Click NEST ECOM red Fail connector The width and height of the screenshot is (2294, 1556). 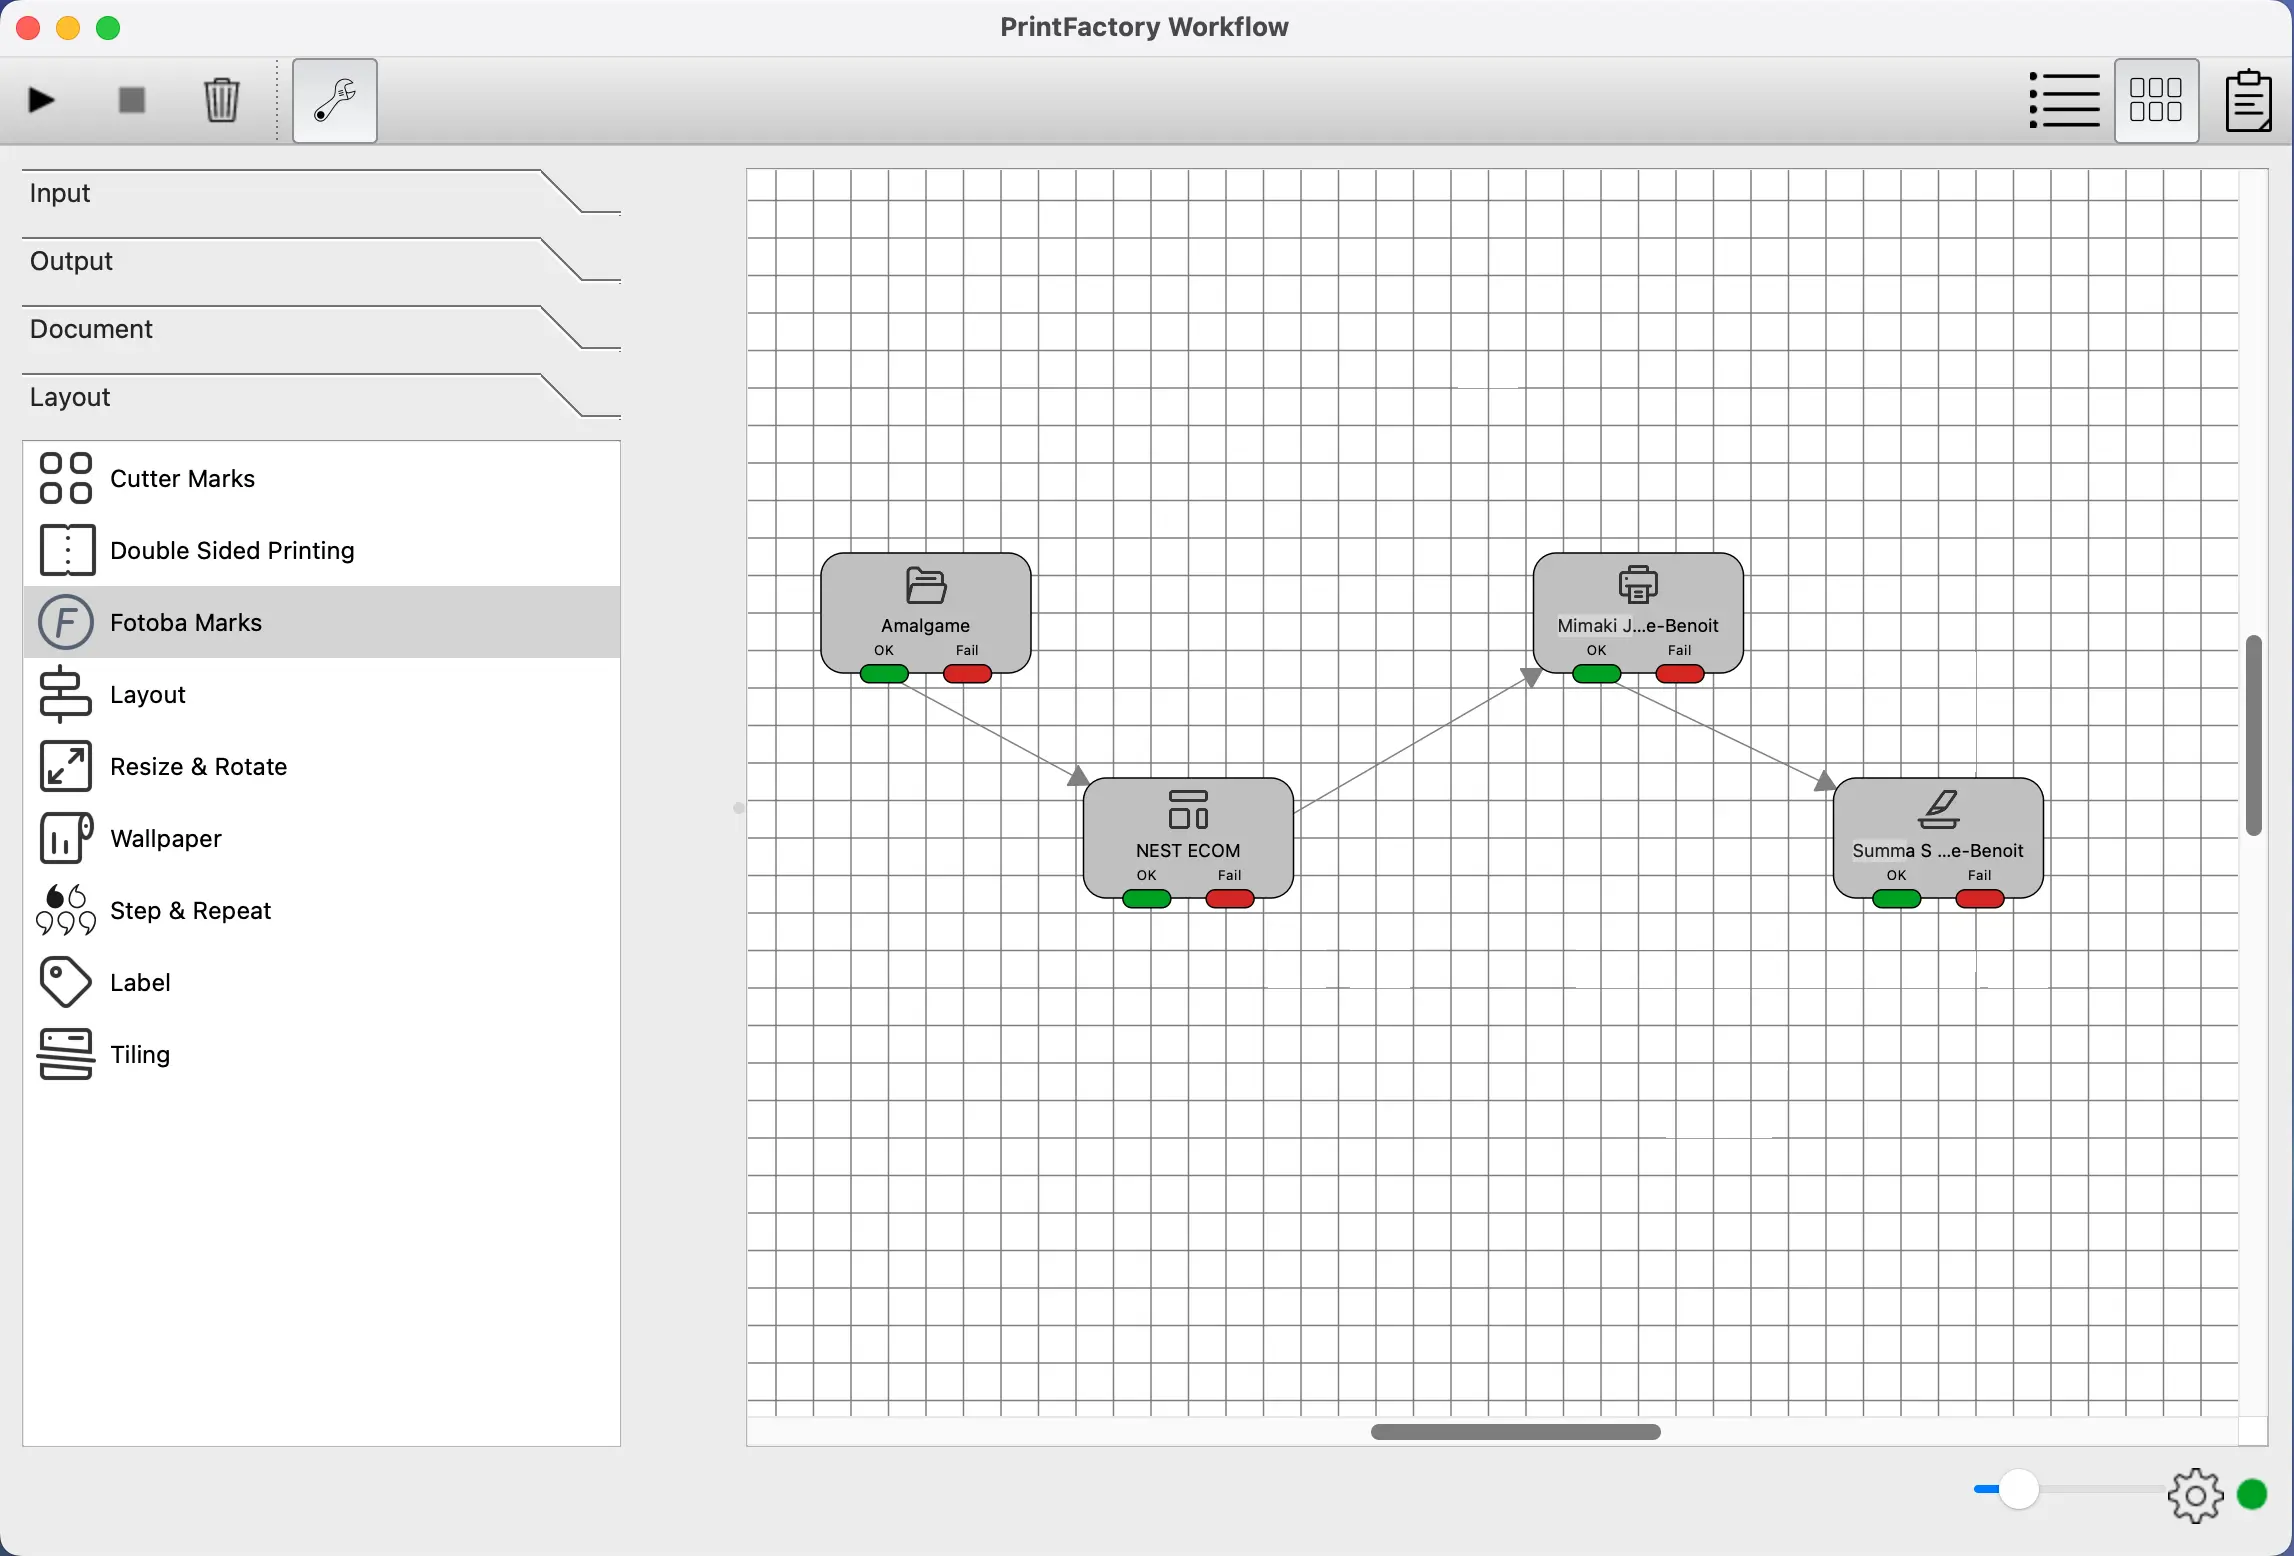1230,899
